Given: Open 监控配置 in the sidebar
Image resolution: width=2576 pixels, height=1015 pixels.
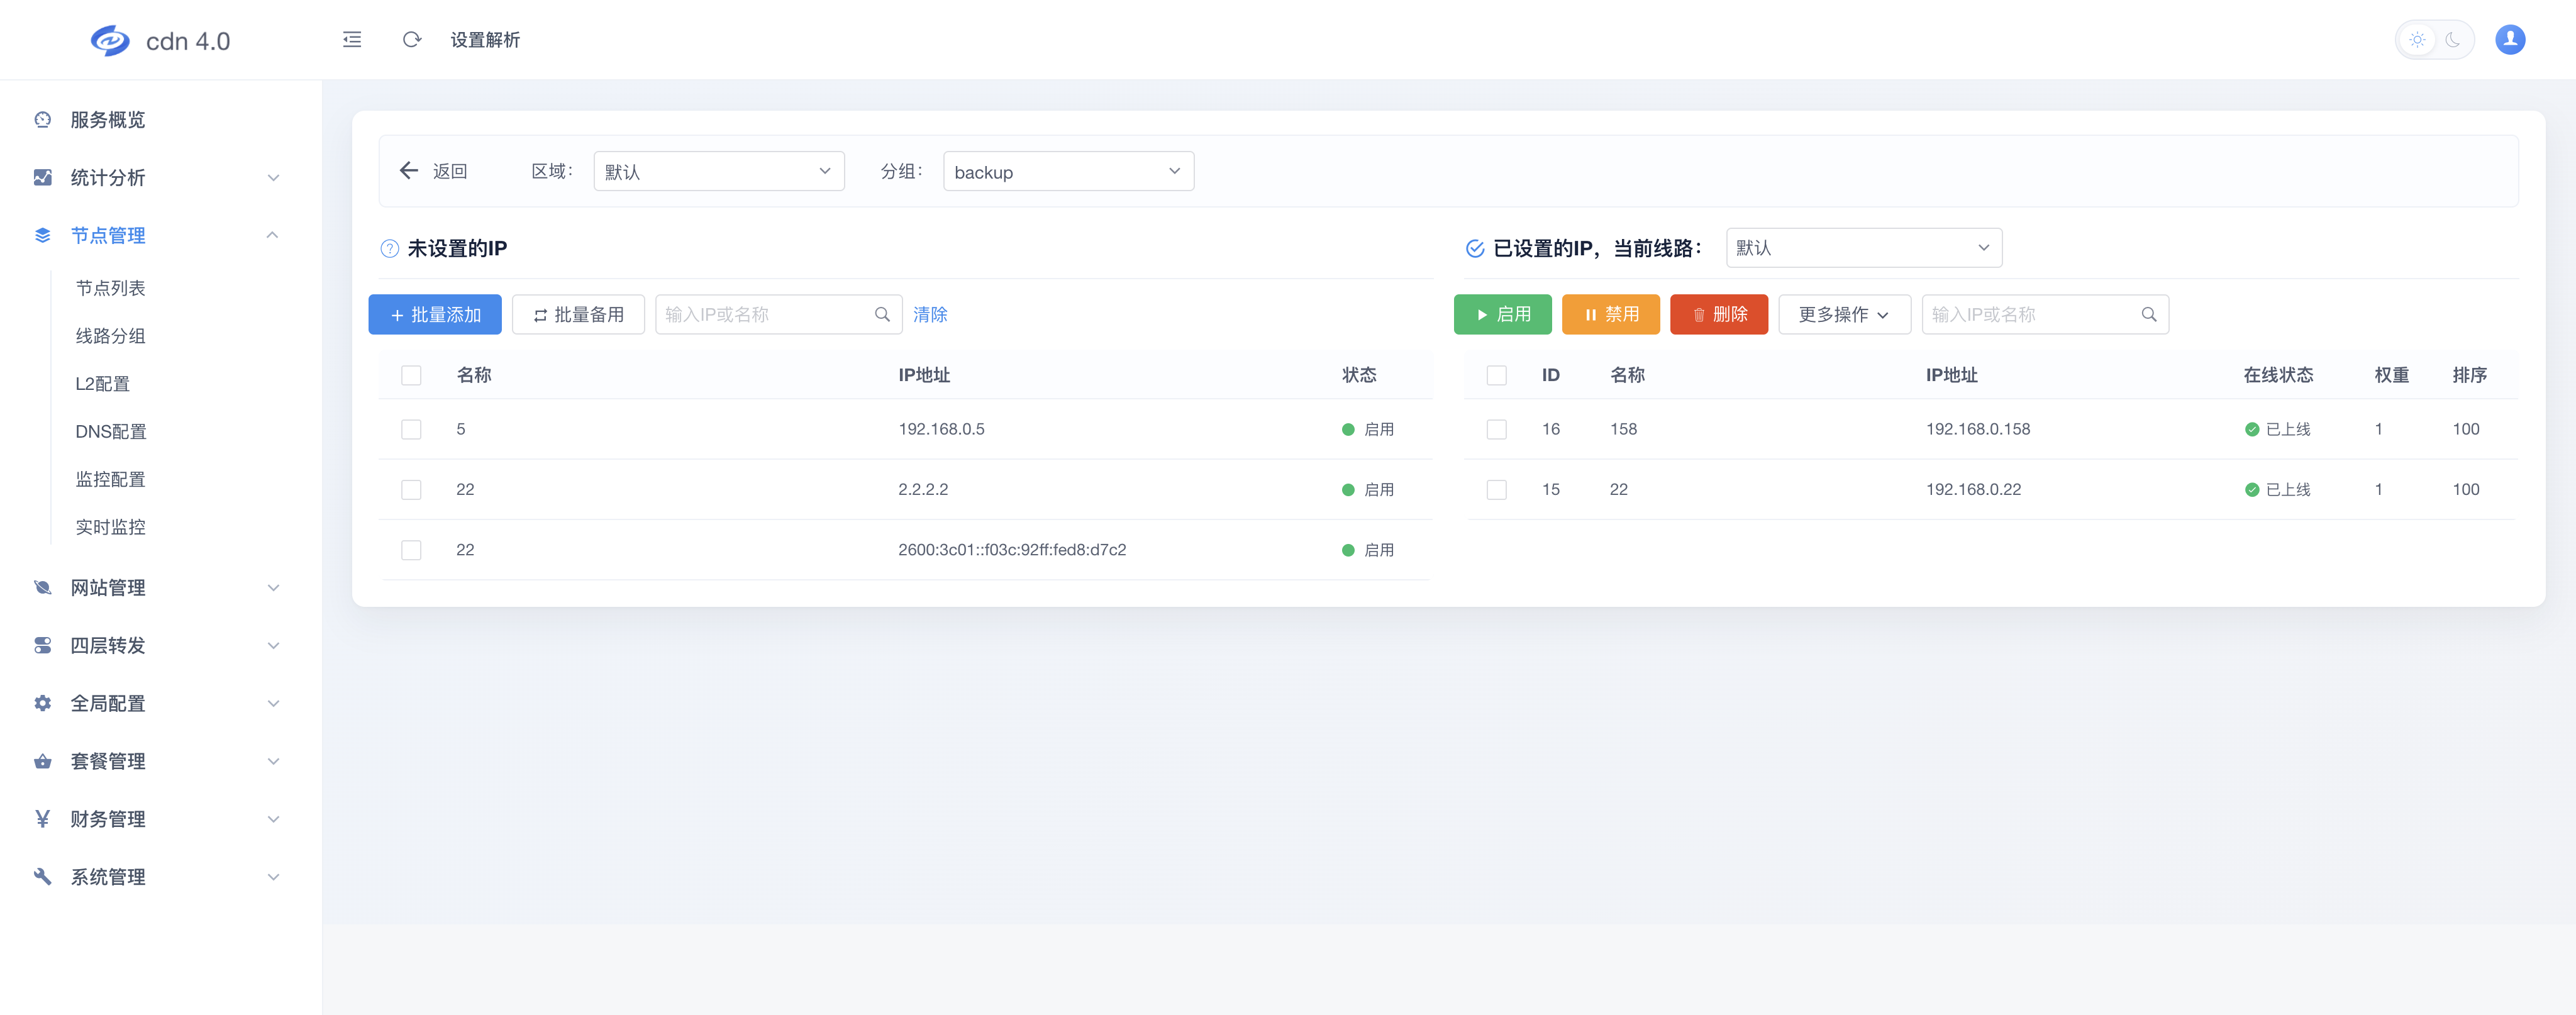Looking at the screenshot, I should pos(111,480).
